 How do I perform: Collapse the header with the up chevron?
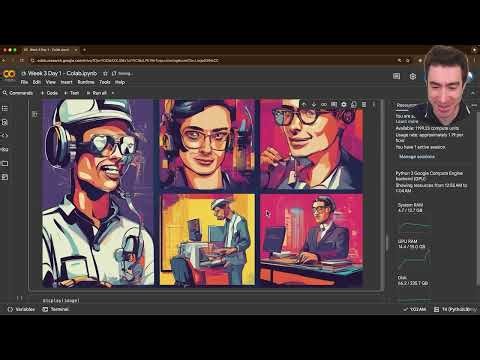point(473,93)
